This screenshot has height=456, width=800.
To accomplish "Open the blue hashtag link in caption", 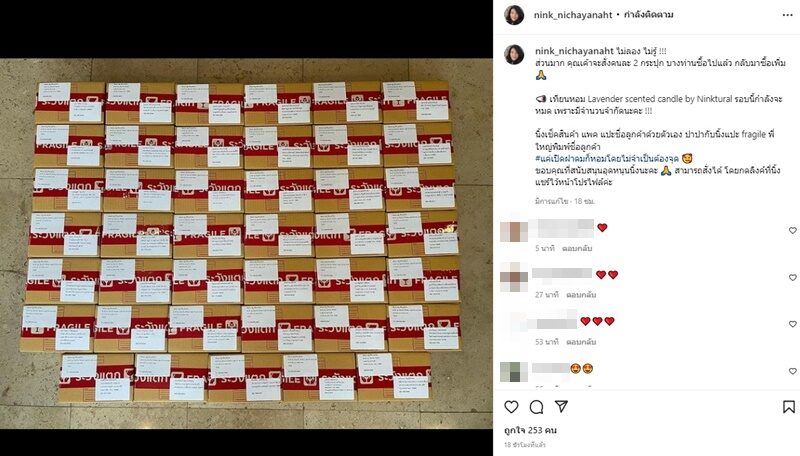I will 607,159.
